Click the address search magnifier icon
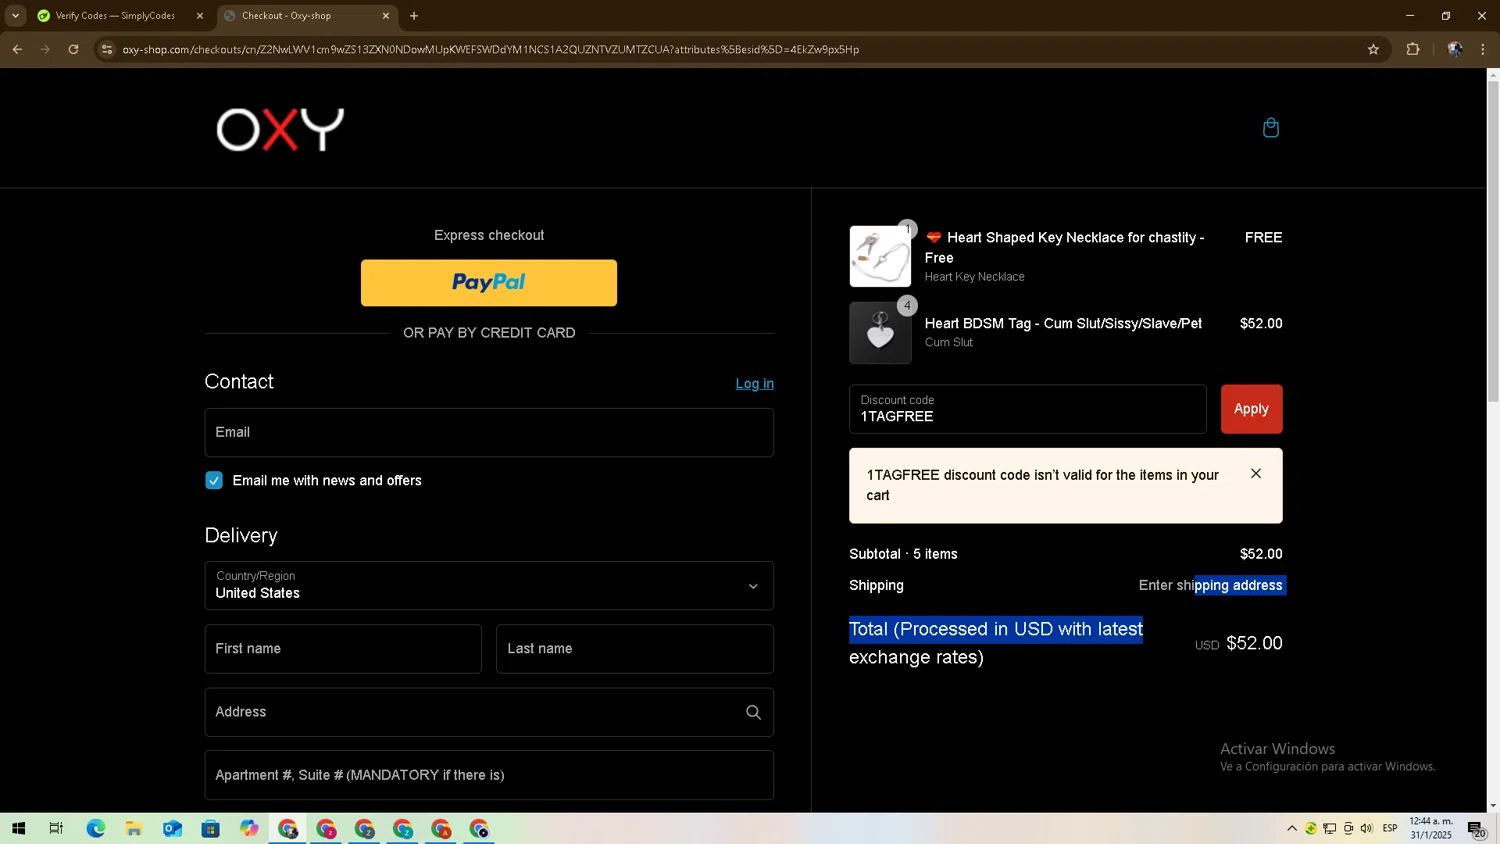The image size is (1500, 844). 753,712
